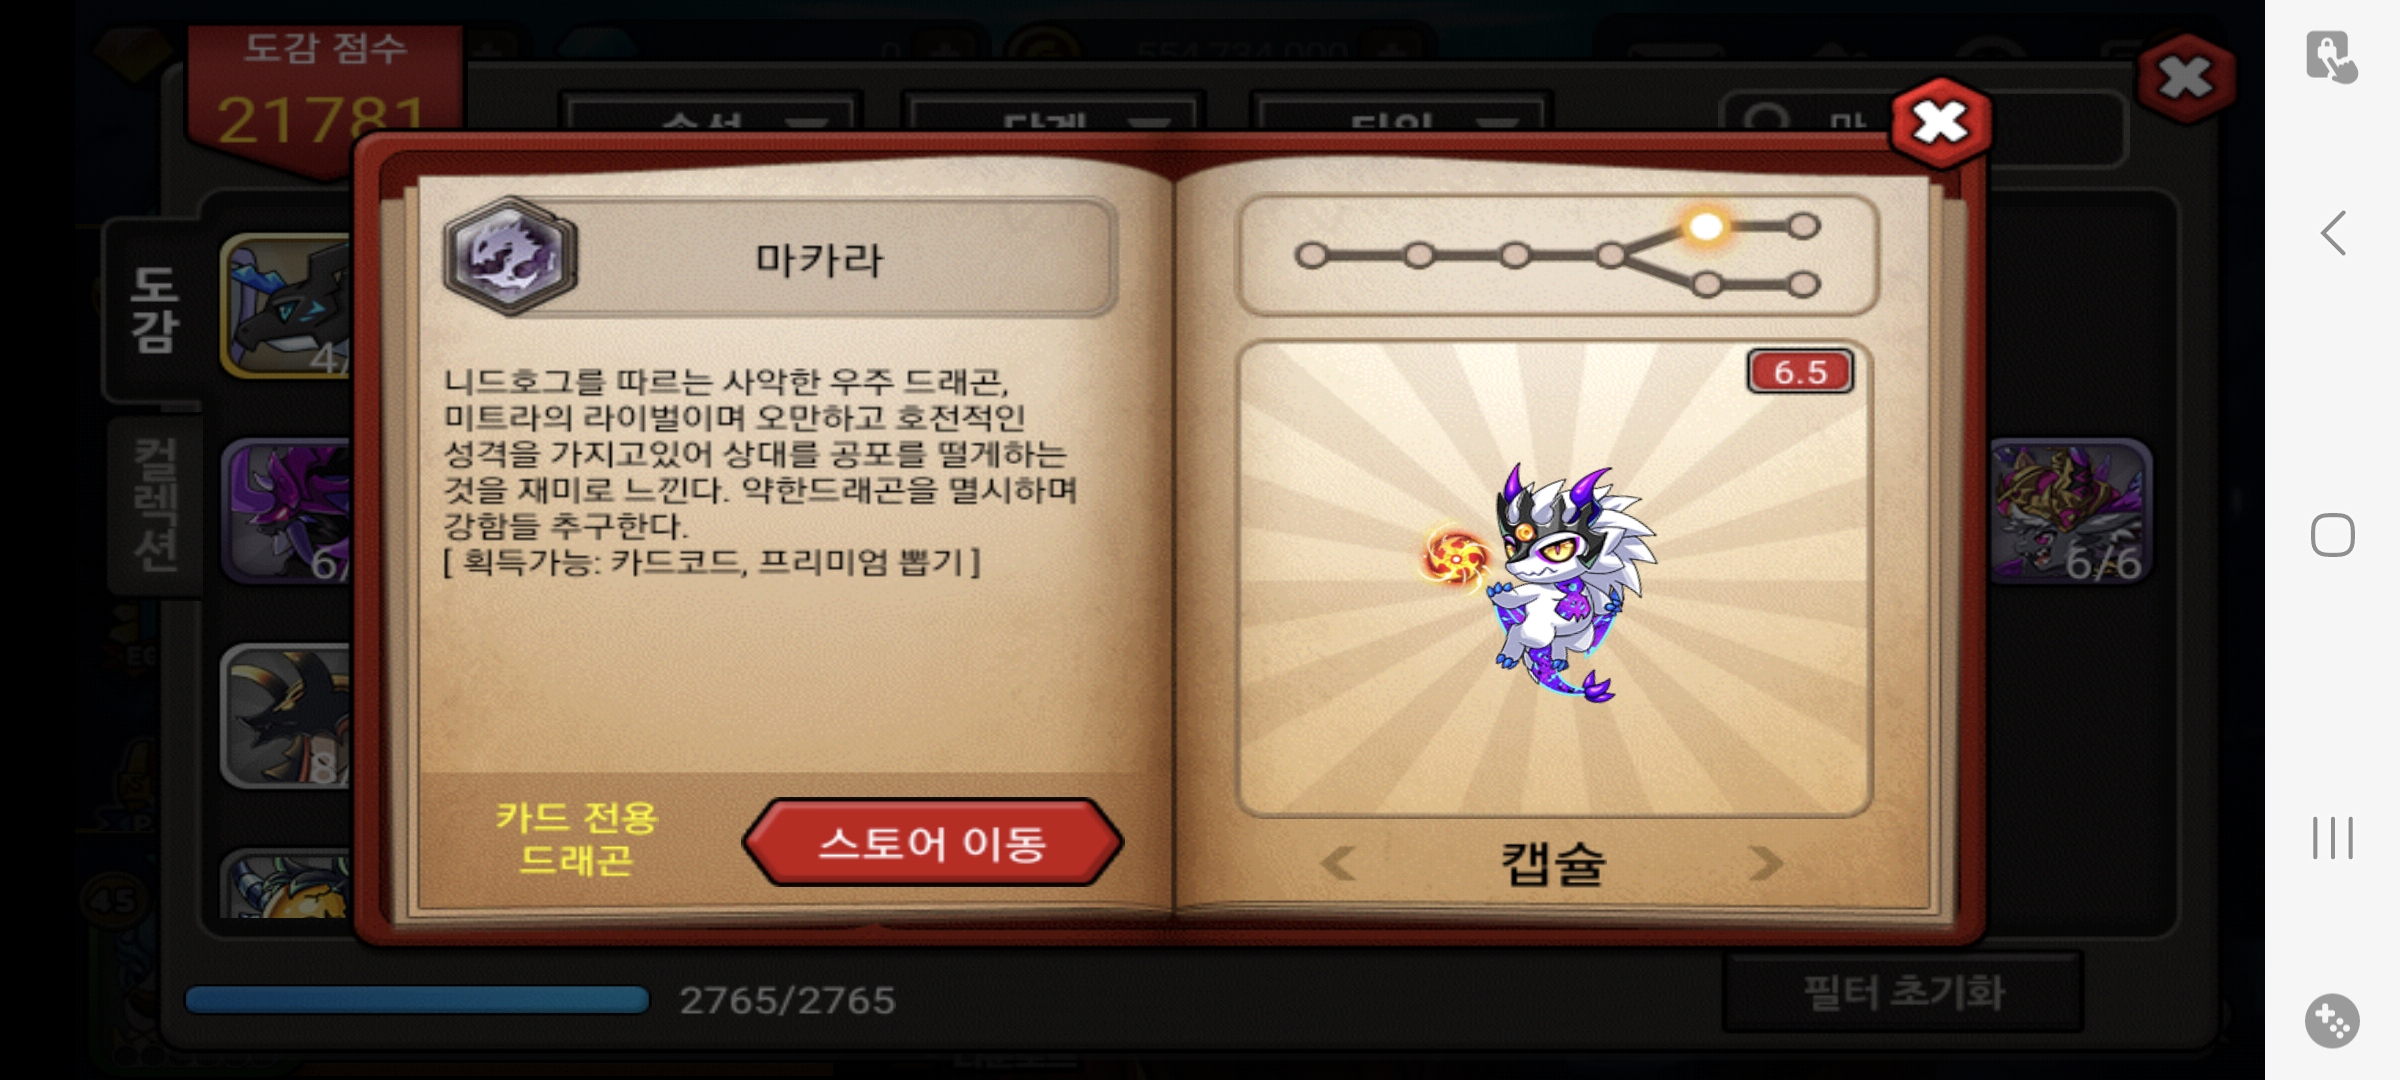Go to store with 스토어 이동 button
Screen dimensions: 2400x1080
[932, 843]
